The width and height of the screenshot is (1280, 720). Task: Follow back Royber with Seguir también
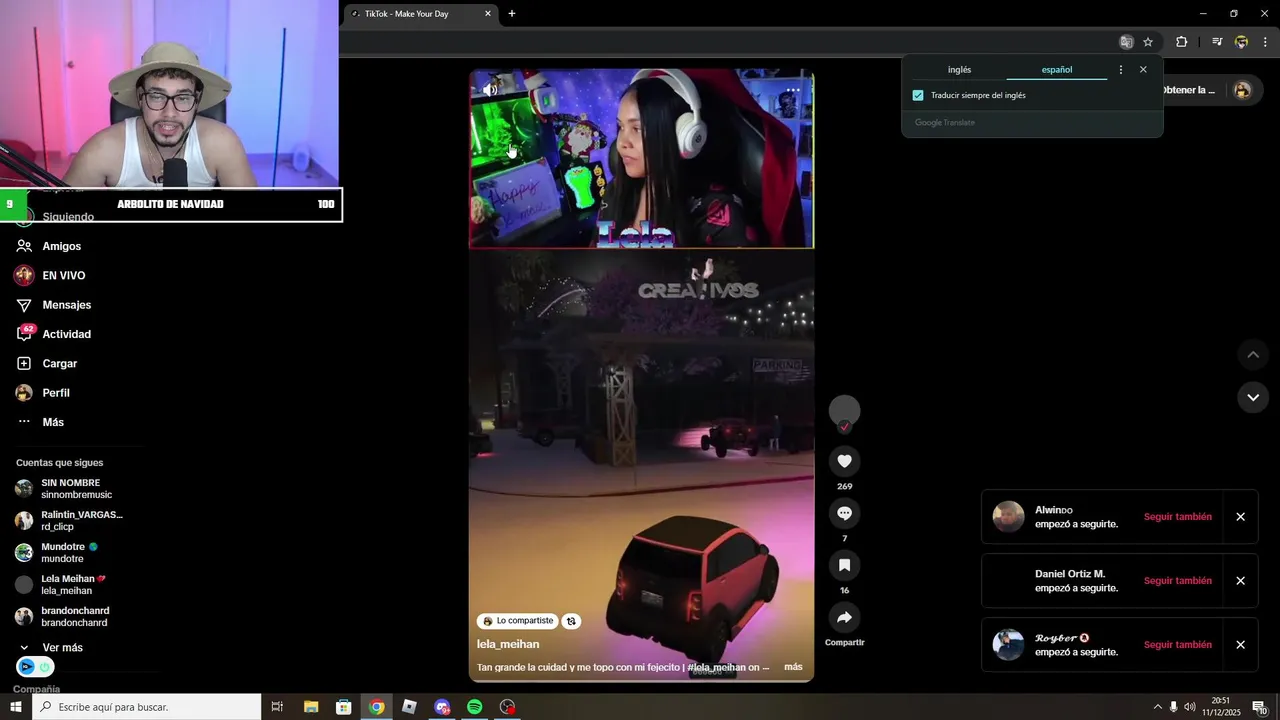coord(1178,645)
